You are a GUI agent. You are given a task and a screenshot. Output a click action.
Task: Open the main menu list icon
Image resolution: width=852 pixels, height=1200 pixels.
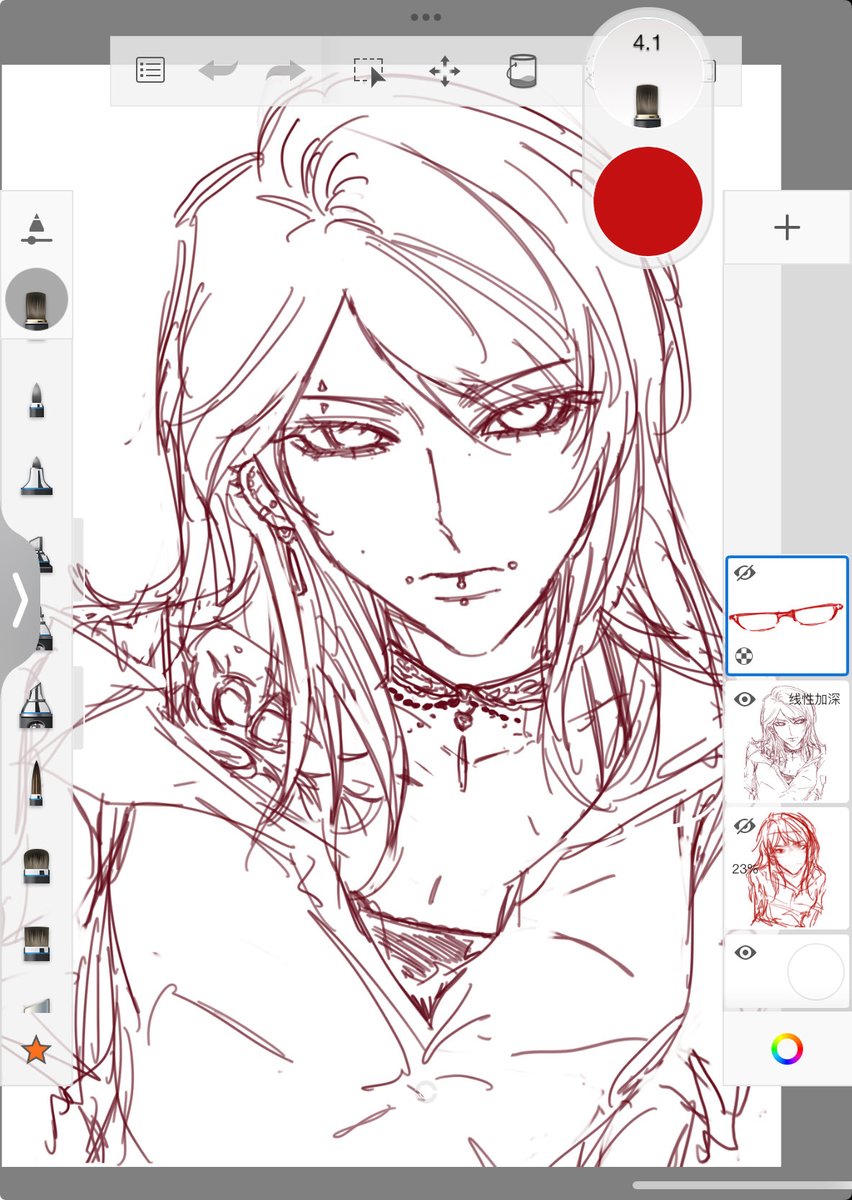(x=150, y=71)
